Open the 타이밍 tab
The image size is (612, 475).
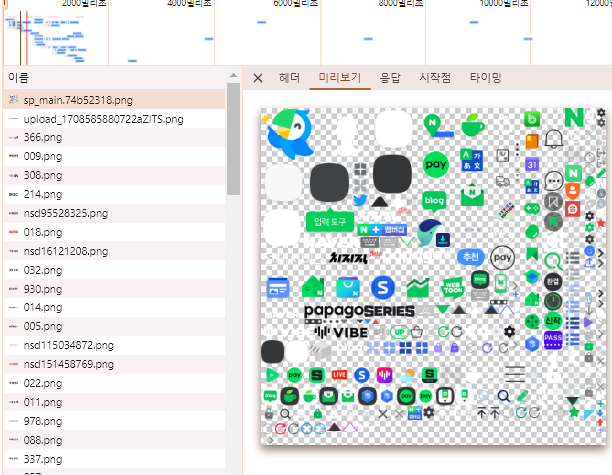coord(485,78)
